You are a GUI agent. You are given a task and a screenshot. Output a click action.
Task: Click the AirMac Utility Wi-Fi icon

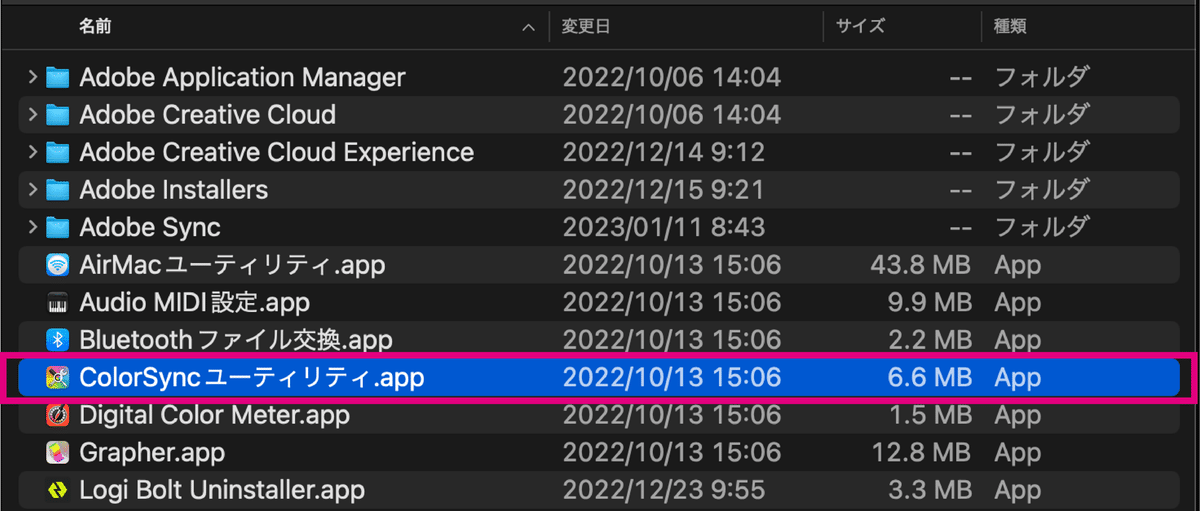click(x=58, y=265)
